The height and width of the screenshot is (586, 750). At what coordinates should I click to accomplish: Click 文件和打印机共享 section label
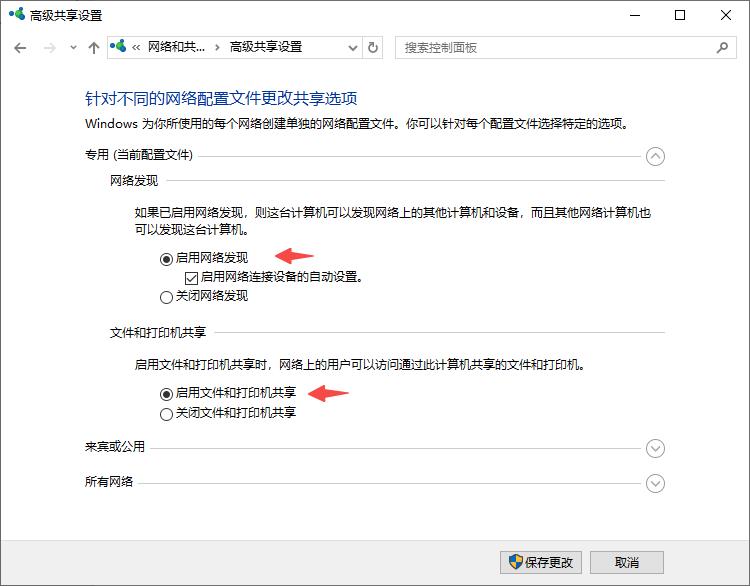158,332
